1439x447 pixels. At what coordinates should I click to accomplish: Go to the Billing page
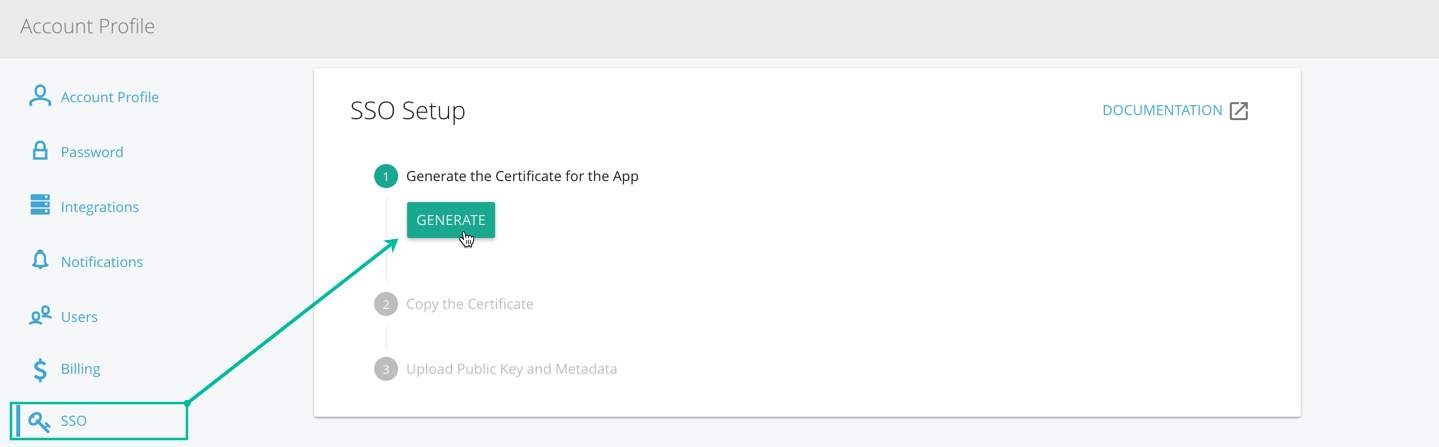[x=80, y=369]
